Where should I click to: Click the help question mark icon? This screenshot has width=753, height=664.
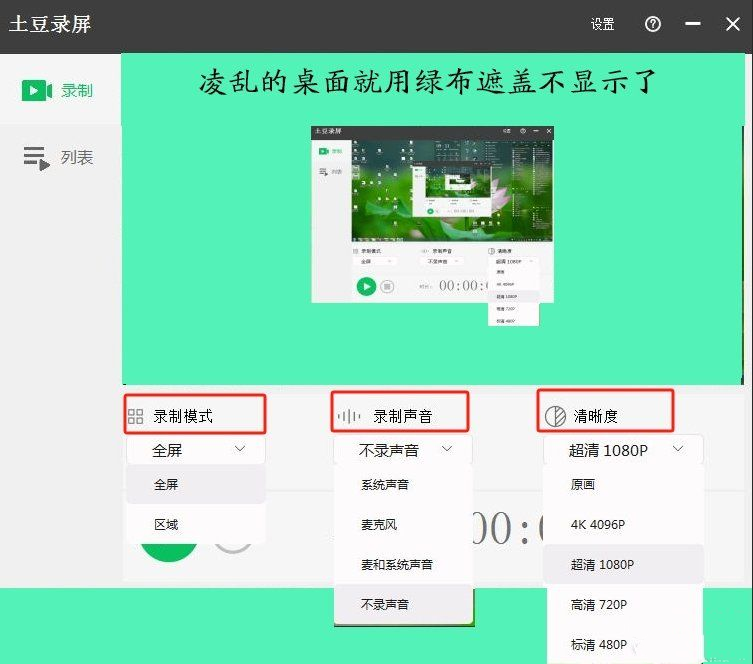pos(653,24)
